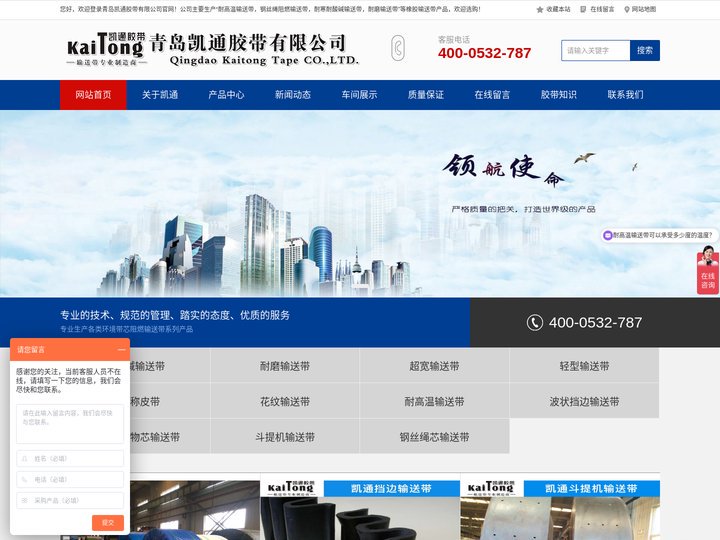This screenshot has height=540, width=720.
Task: Click the 姓名 name field
Action: 70,458
